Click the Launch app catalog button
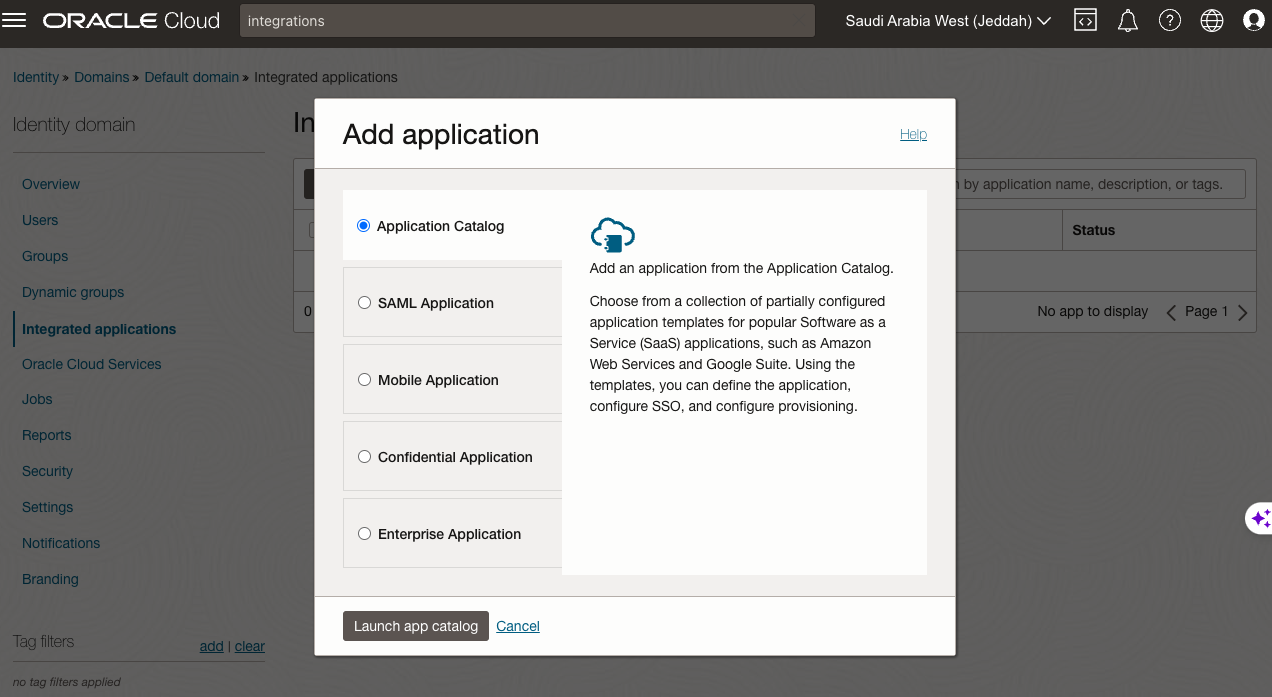The height and width of the screenshot is (697, 1272). click(x=415, y=626)
